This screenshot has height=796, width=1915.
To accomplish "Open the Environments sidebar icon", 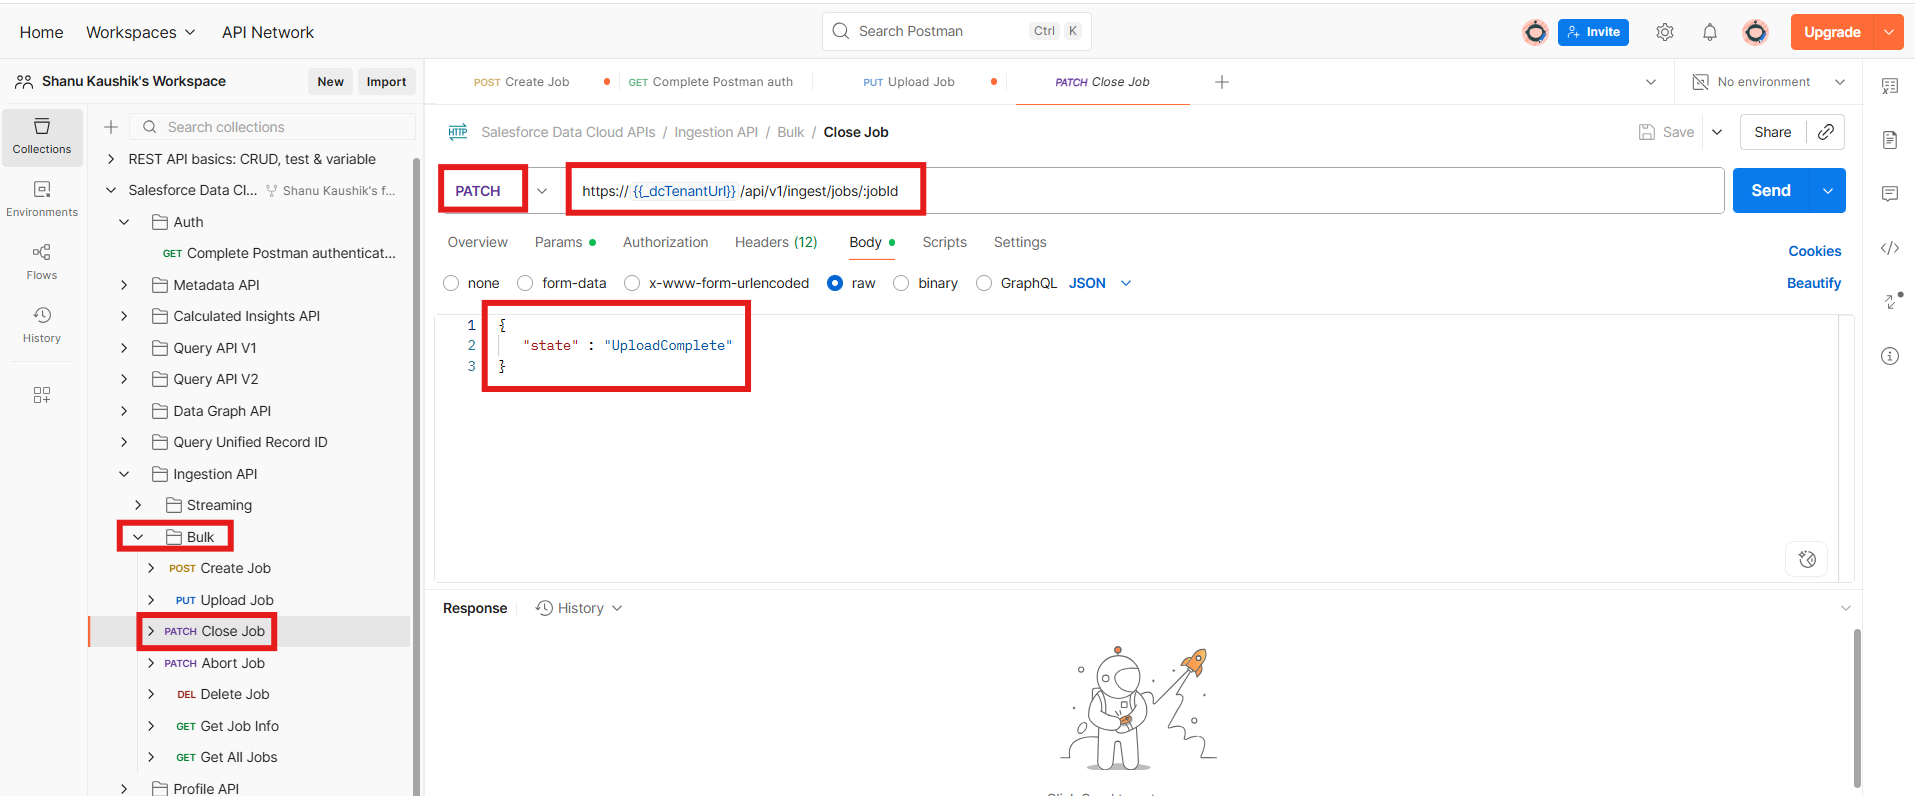I will pyautogui.click(x=42, y=198).
